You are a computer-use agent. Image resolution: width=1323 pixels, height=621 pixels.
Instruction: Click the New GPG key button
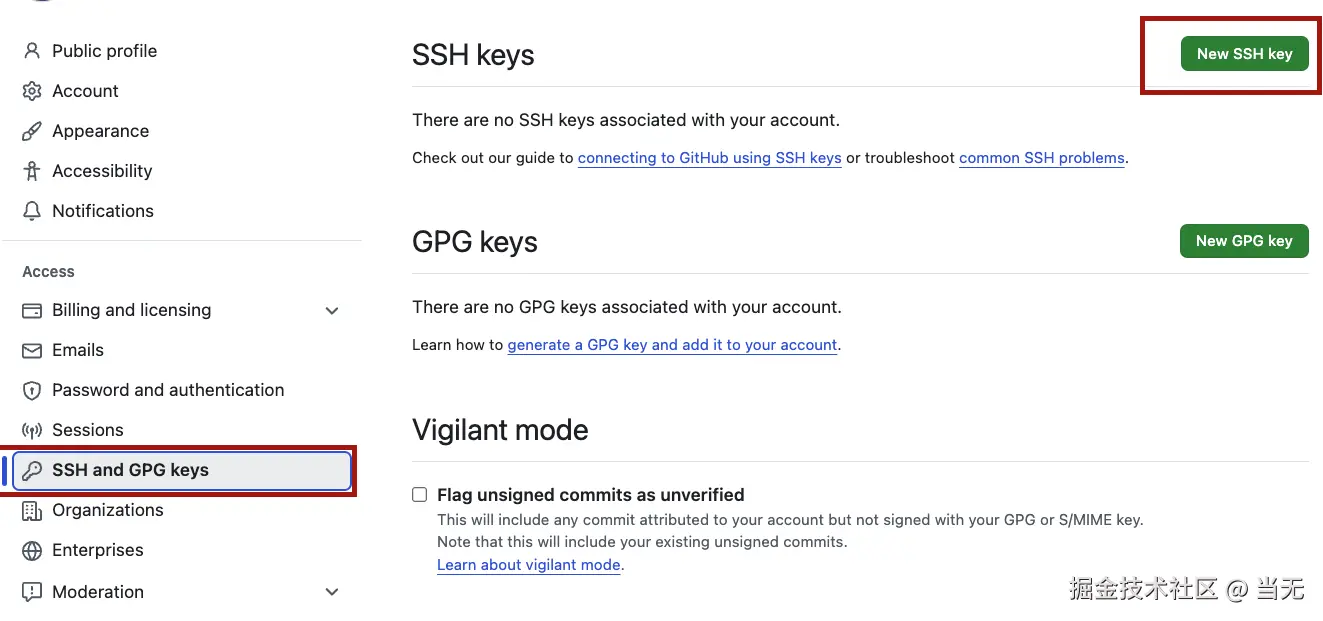(x=1244, y=240)
